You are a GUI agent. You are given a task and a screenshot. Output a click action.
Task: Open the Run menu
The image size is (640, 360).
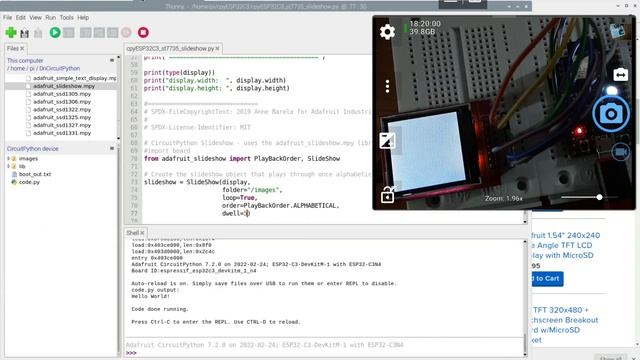point(51,18)
